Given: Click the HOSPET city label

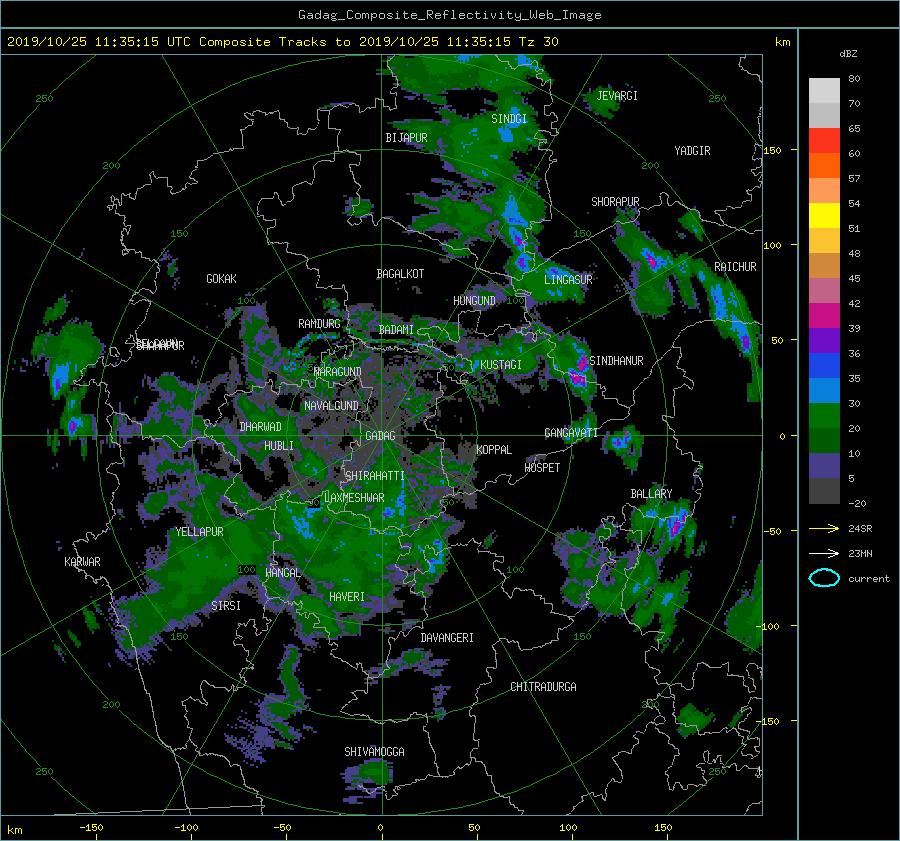Looking at the screenshot, I should [542, 468].
